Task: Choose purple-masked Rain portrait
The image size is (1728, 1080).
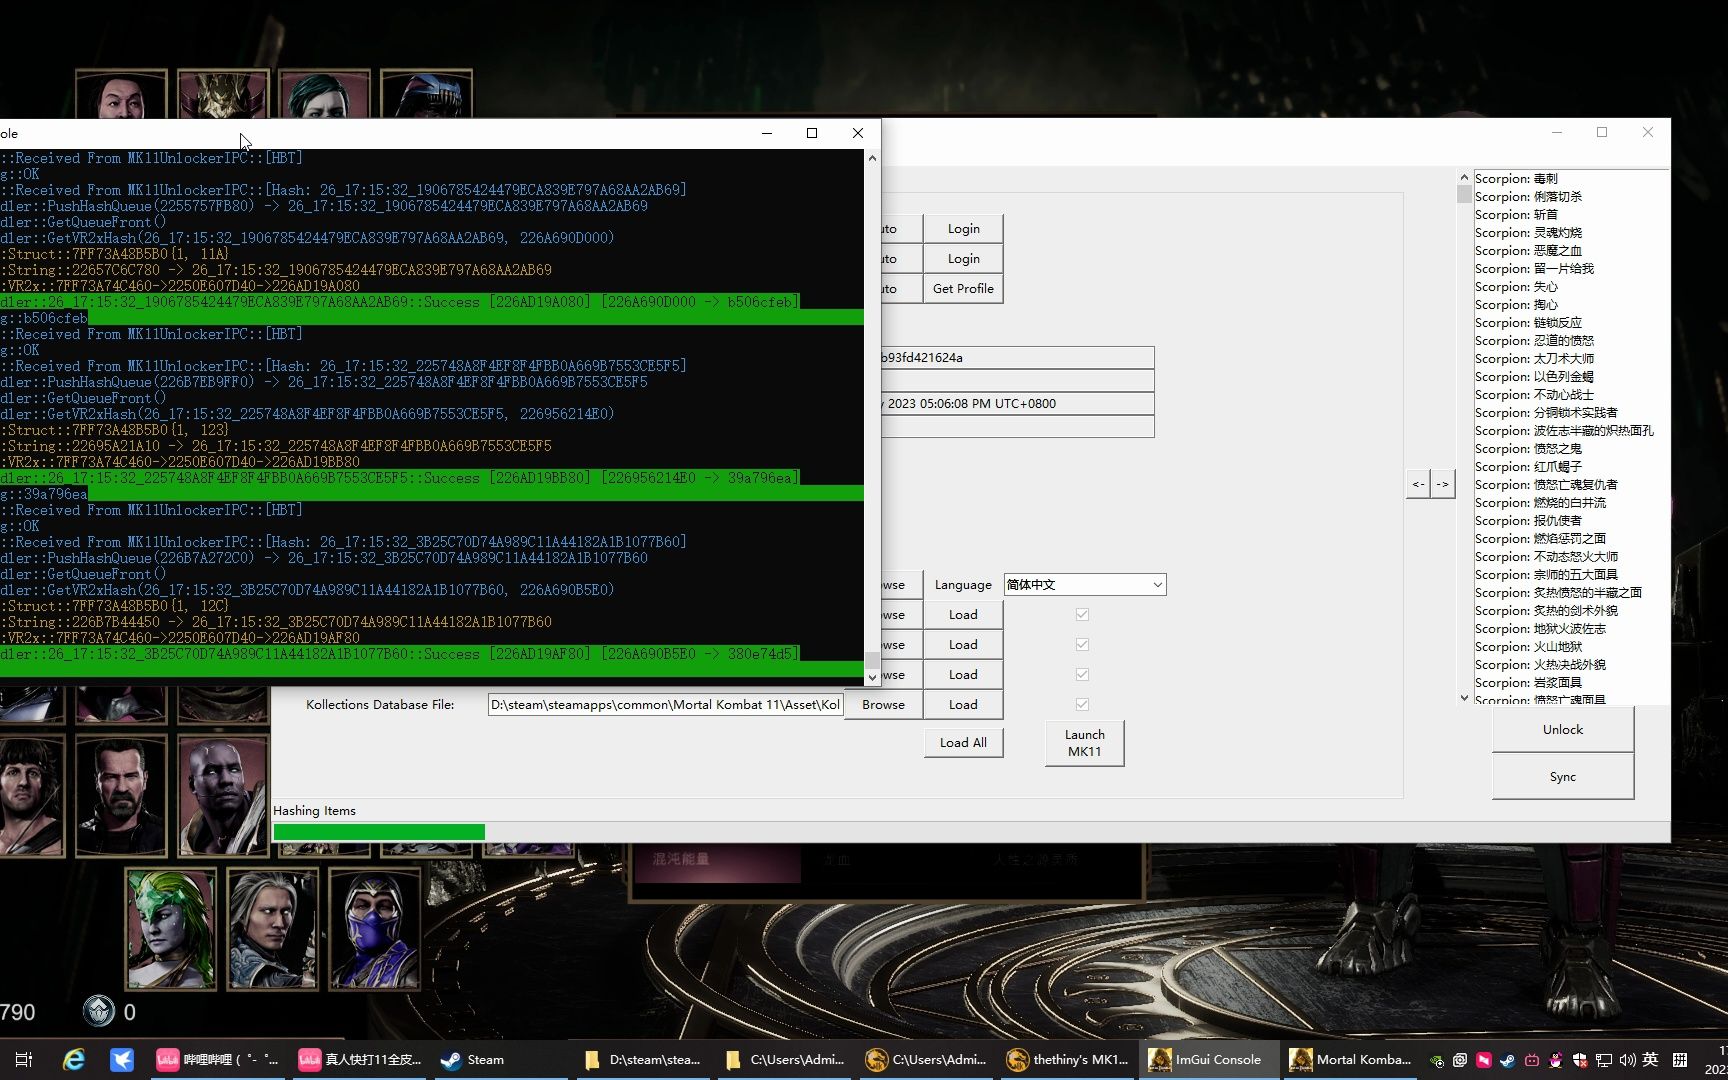Action: click(x=375, y=929)
